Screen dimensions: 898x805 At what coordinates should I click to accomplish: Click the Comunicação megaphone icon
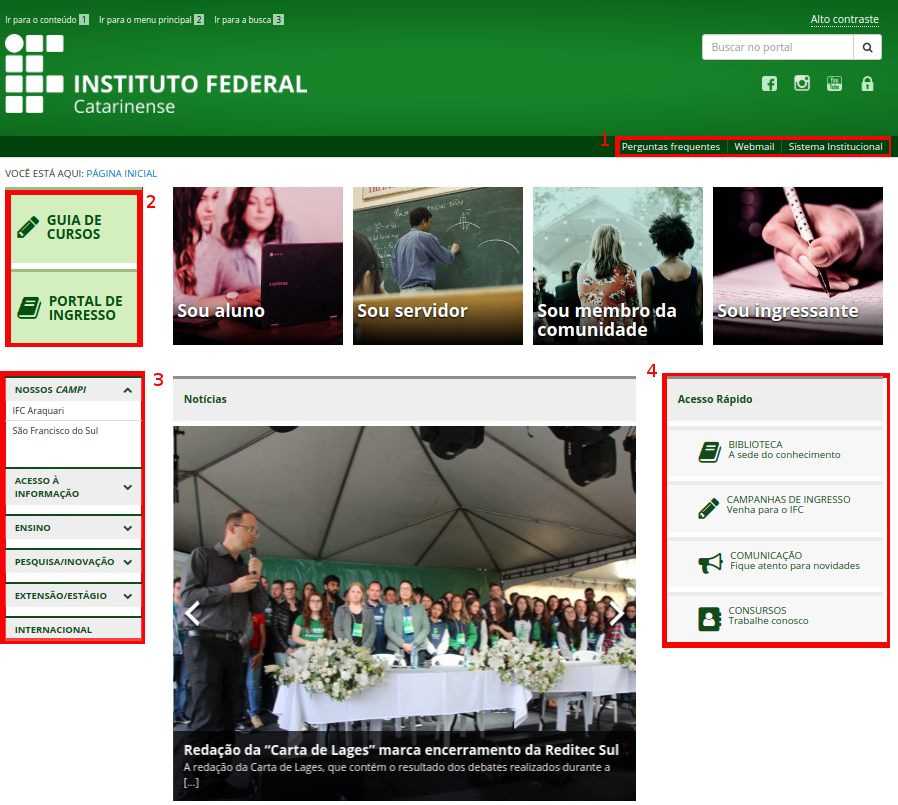click(710, 563)
